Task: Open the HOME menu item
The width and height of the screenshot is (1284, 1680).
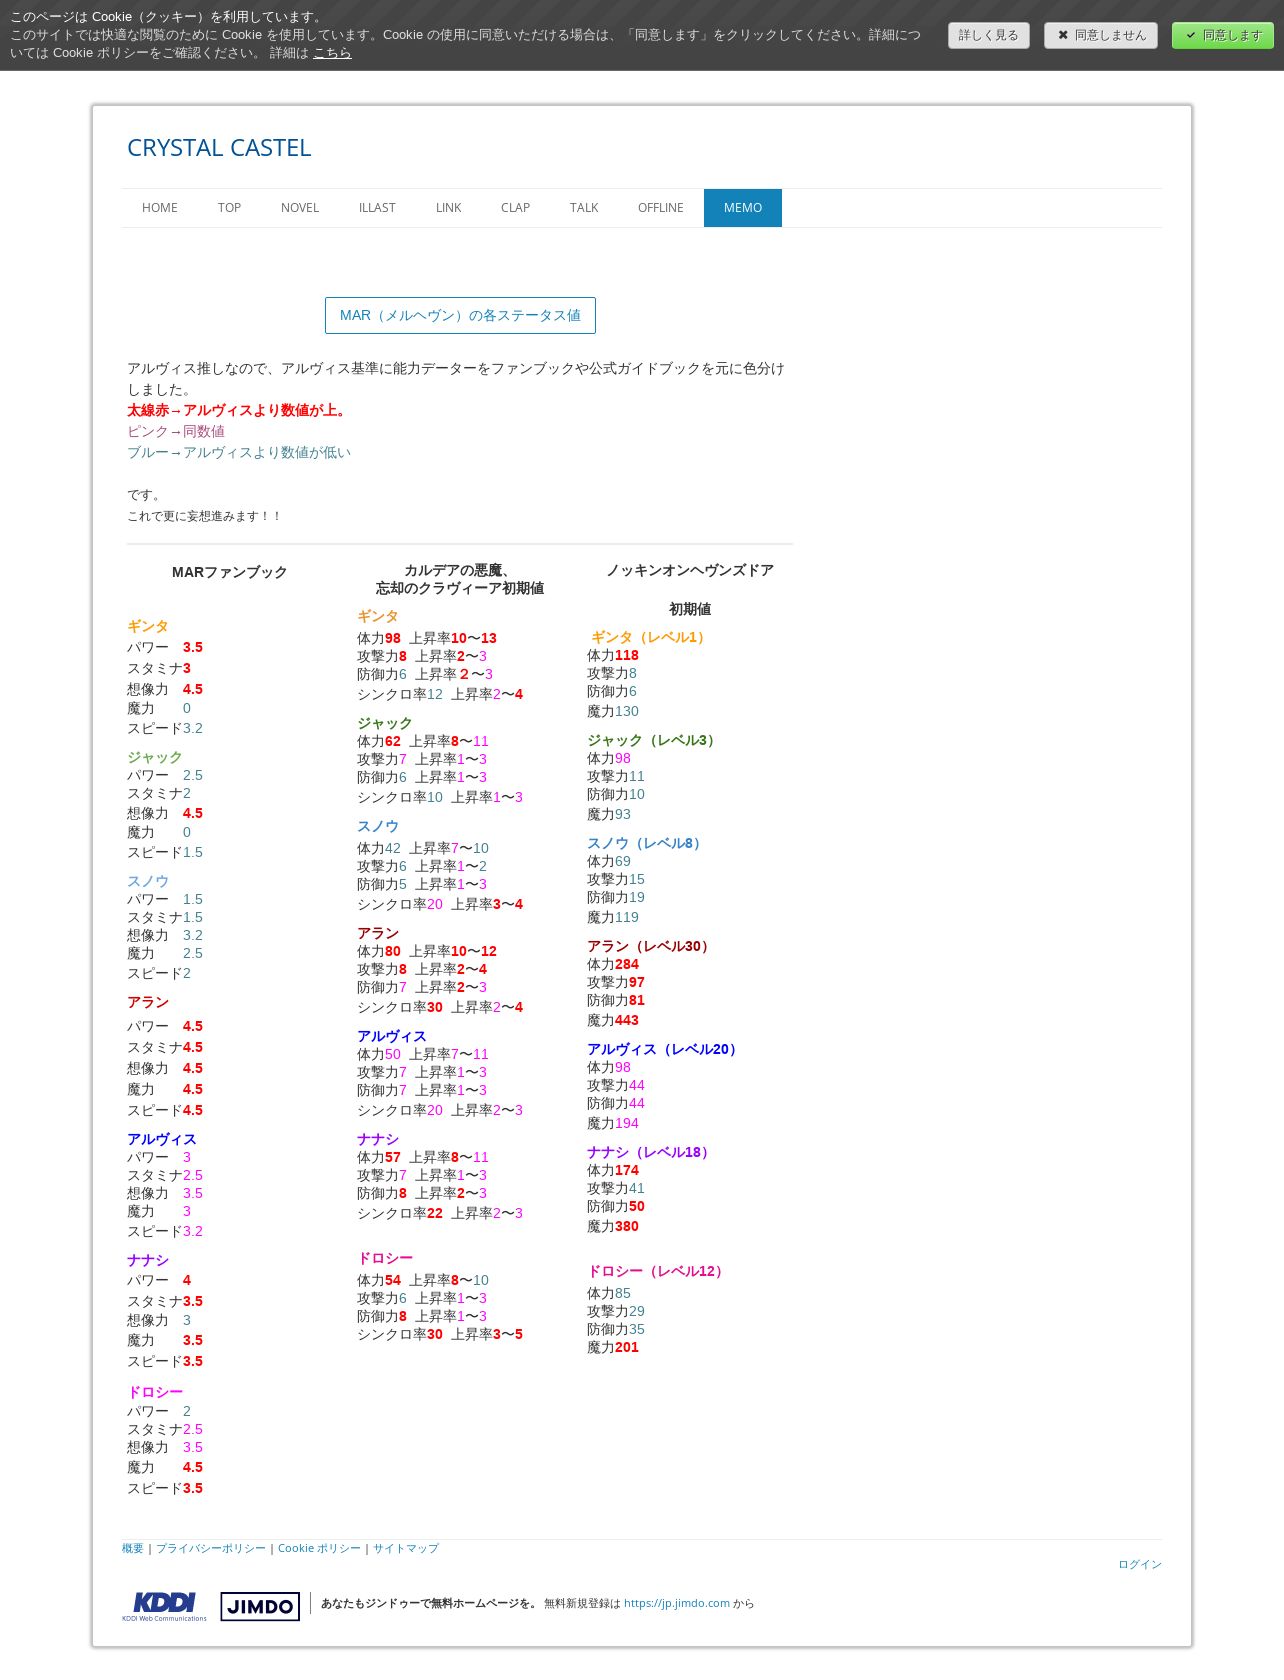Action: [160, 208]
